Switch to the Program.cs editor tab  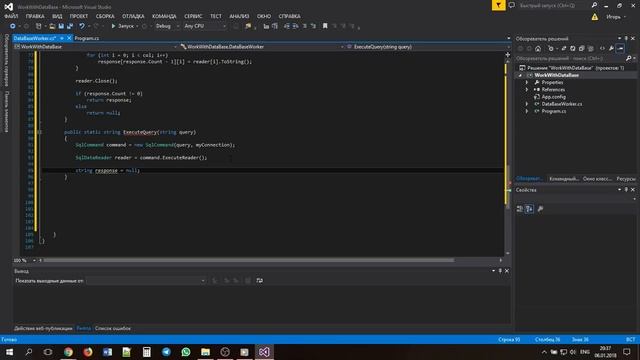87,38
